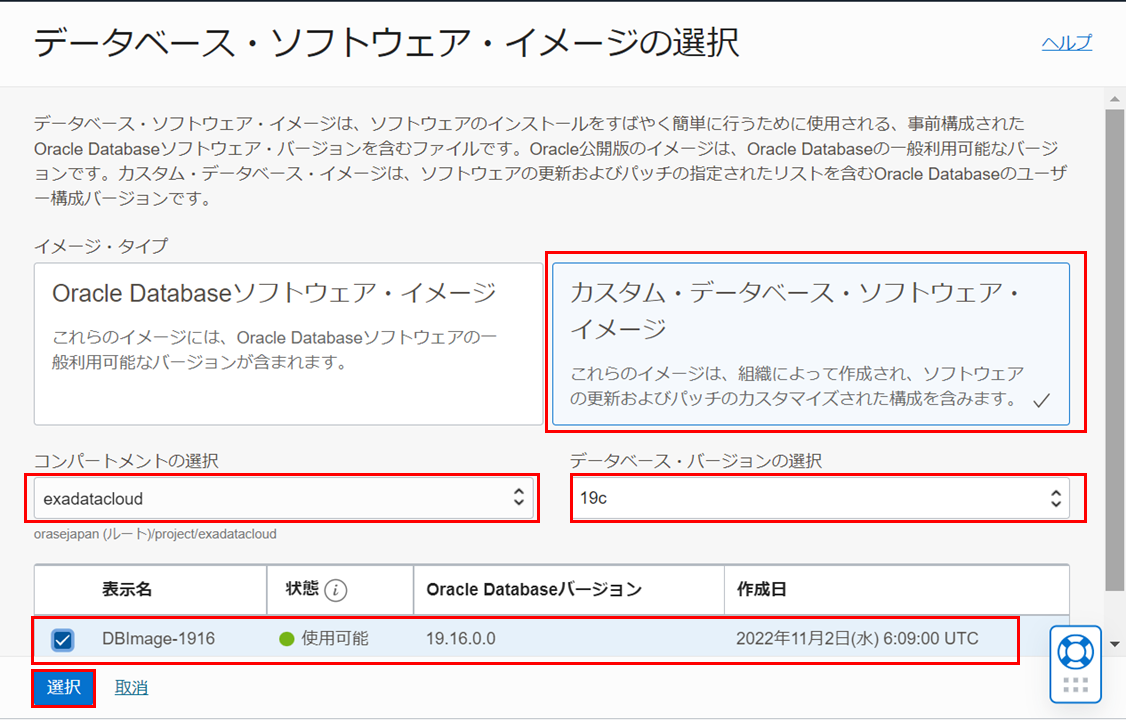Open the ヘルプ link
The height and width of the screenshot is (720, 1126).
point(1066,42)
